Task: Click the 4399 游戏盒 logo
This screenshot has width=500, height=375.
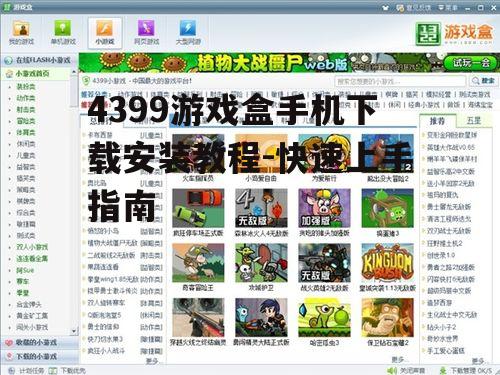Action: click(x=454, y=34)
